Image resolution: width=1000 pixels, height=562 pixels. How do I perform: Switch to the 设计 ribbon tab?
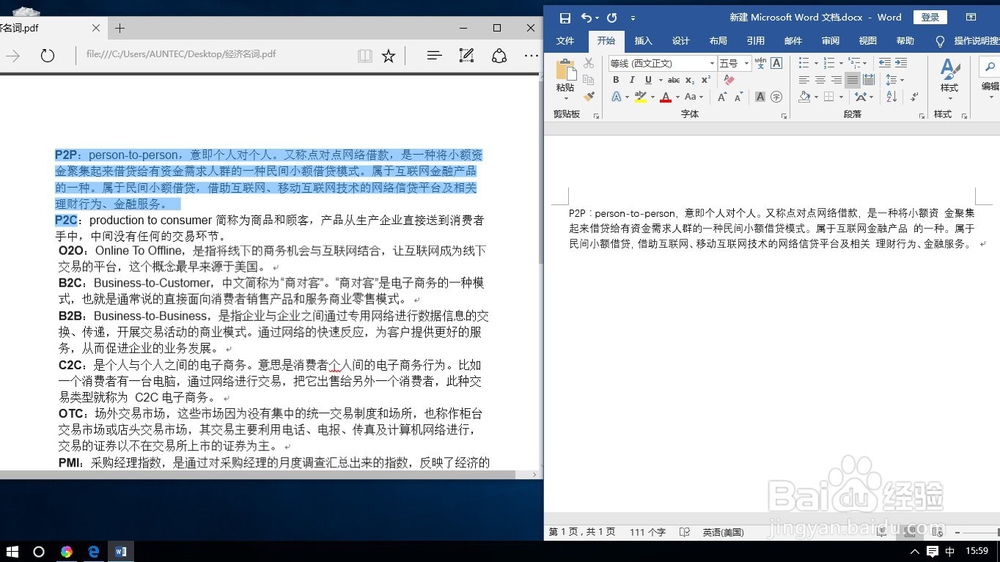(680, 41)
